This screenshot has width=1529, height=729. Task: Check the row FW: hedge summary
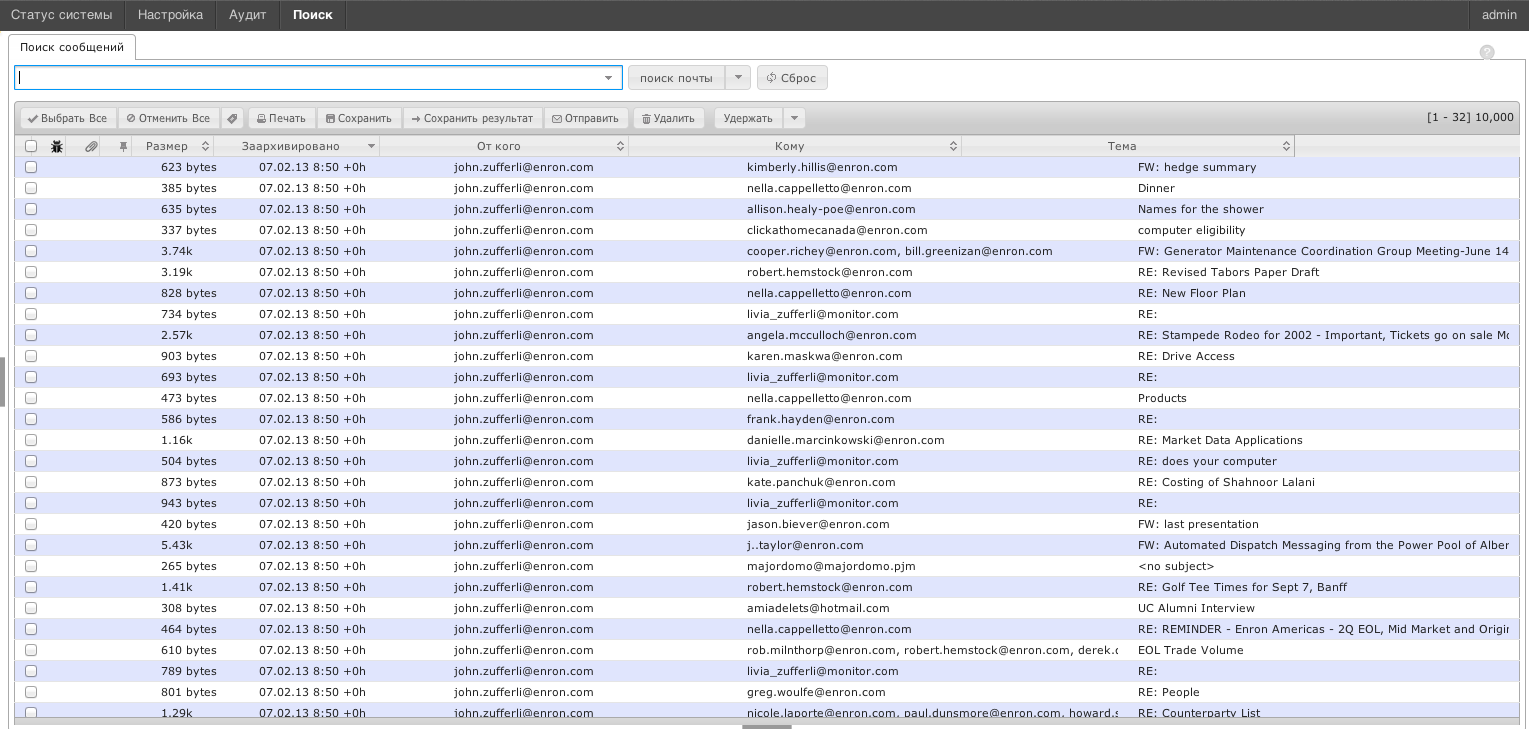(x=31, y=167)
